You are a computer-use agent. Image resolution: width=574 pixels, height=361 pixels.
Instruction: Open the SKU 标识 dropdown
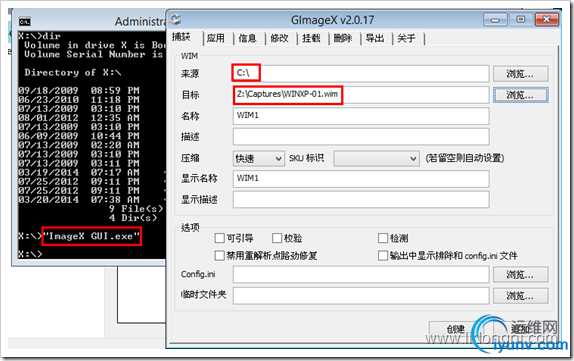click(x=376, y=159)
